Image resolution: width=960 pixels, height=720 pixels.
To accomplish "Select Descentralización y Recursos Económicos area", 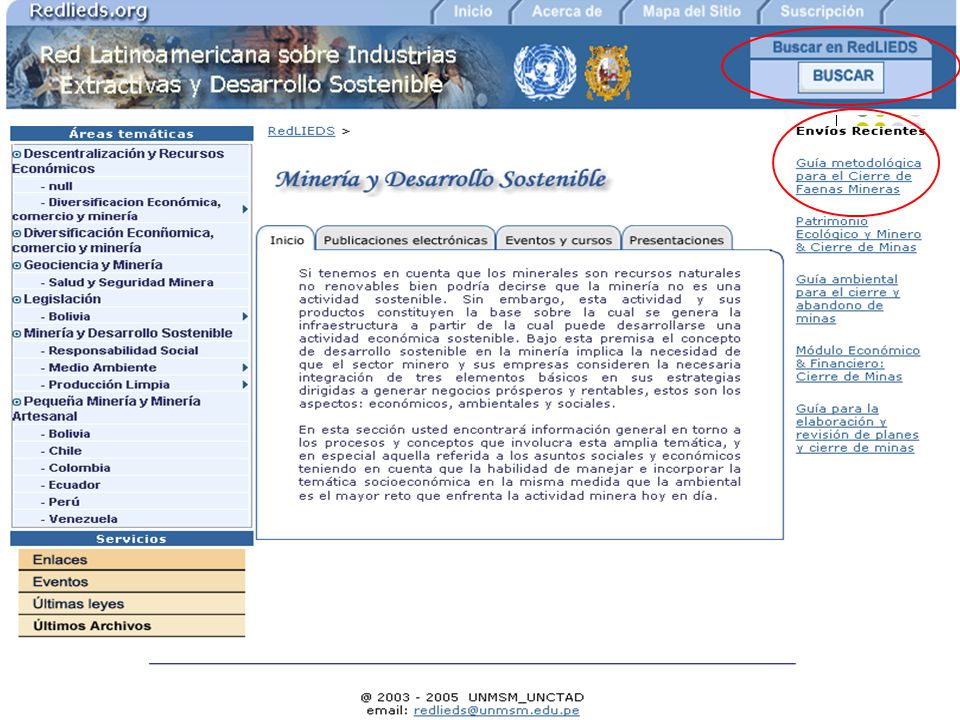I will (118, 161).
